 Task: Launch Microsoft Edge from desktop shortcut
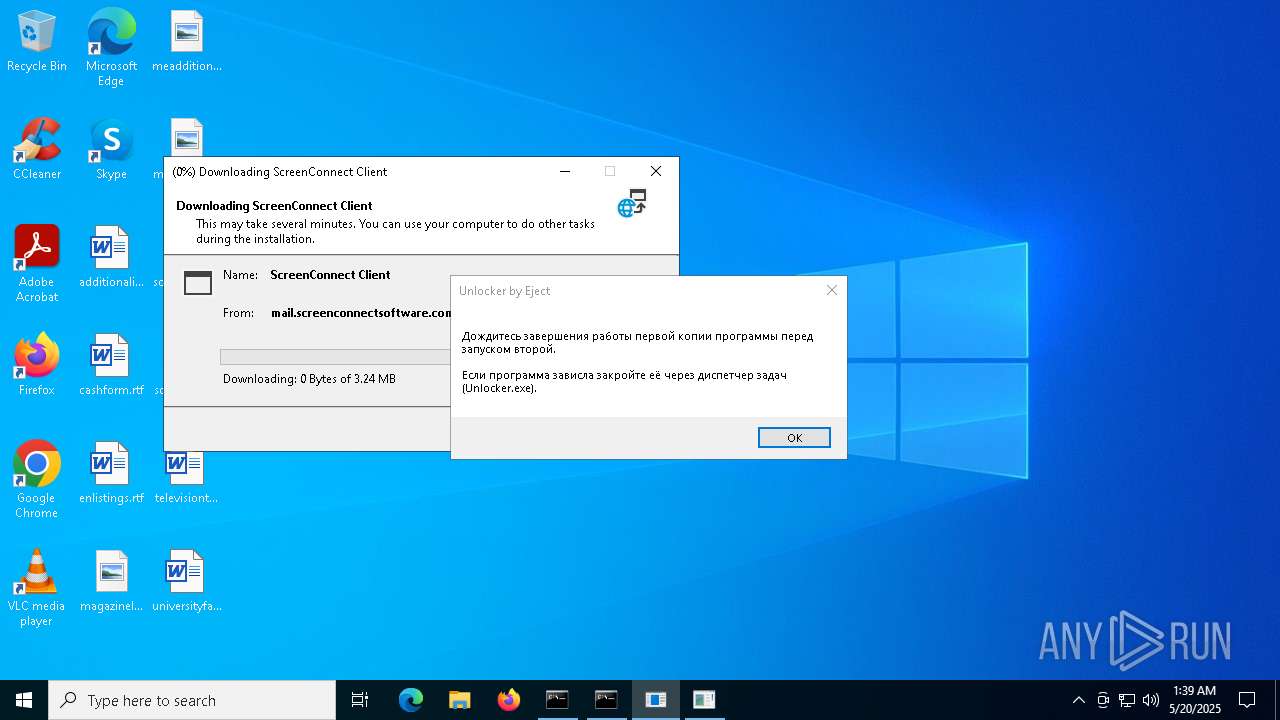[111, 48]
